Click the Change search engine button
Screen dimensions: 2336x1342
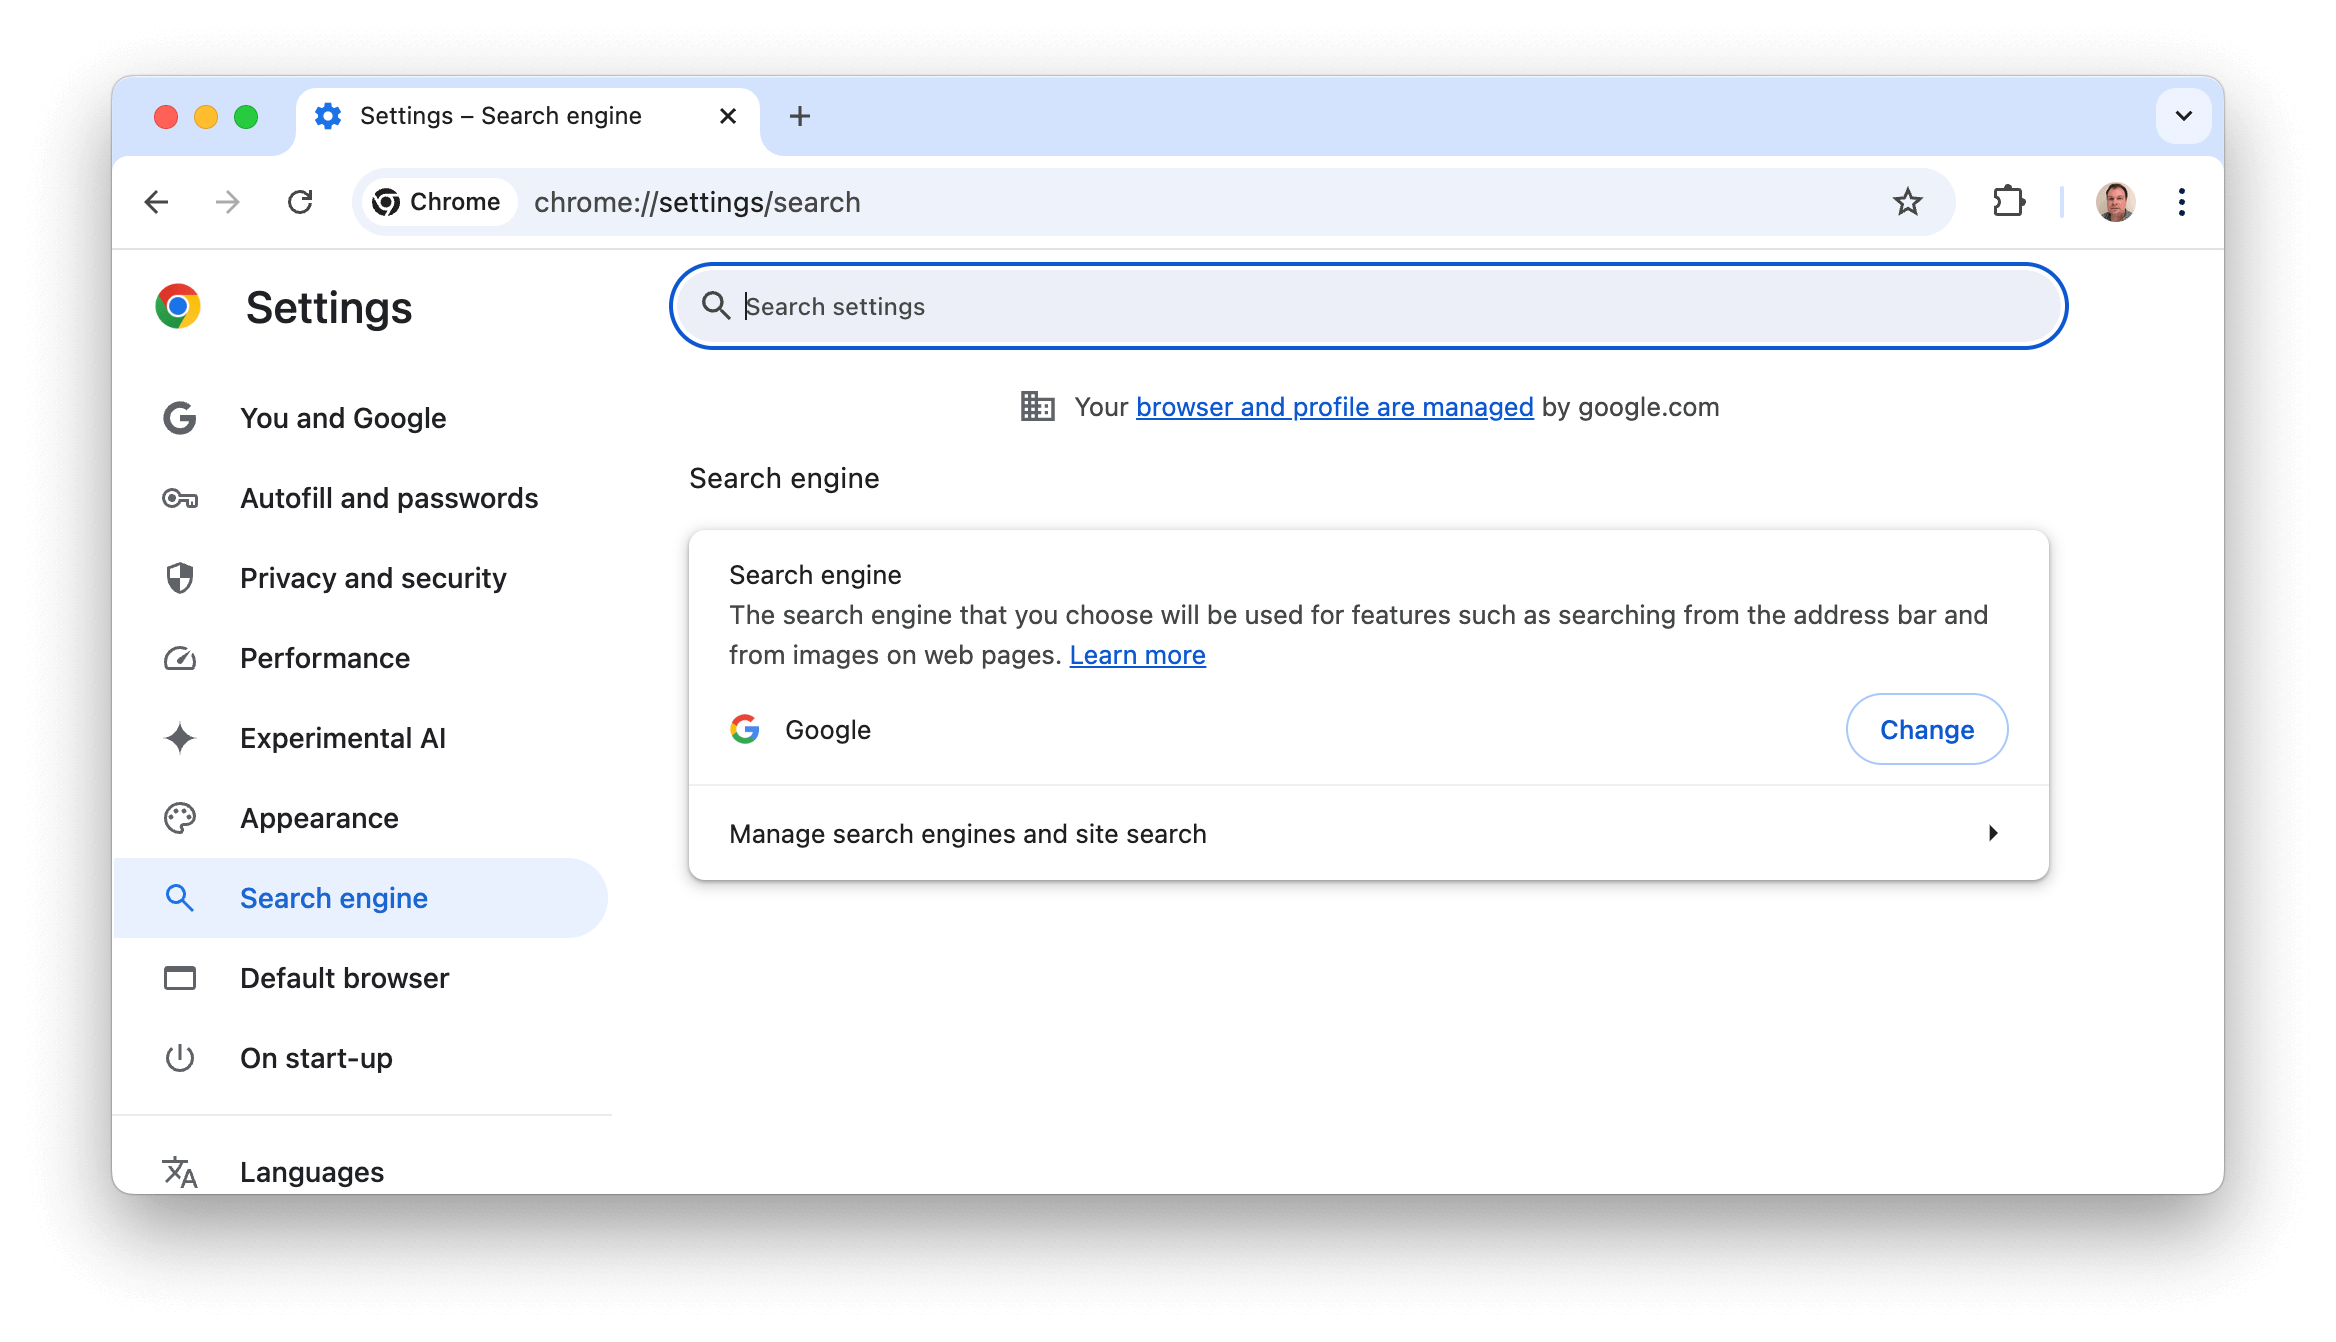(x=1927, y=730)
